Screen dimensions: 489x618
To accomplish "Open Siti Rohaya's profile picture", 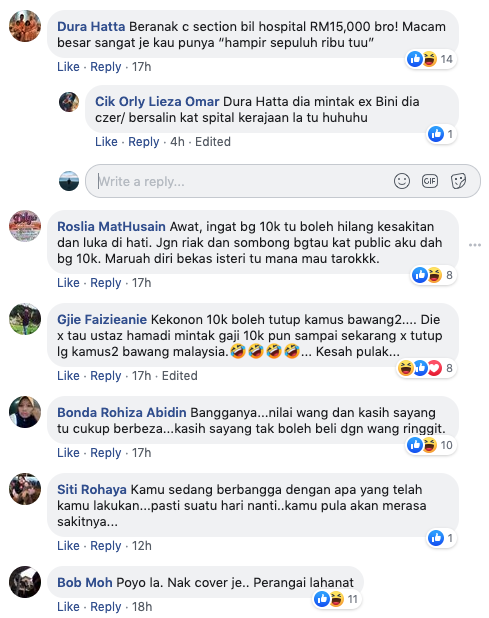I will pos(25,489).
